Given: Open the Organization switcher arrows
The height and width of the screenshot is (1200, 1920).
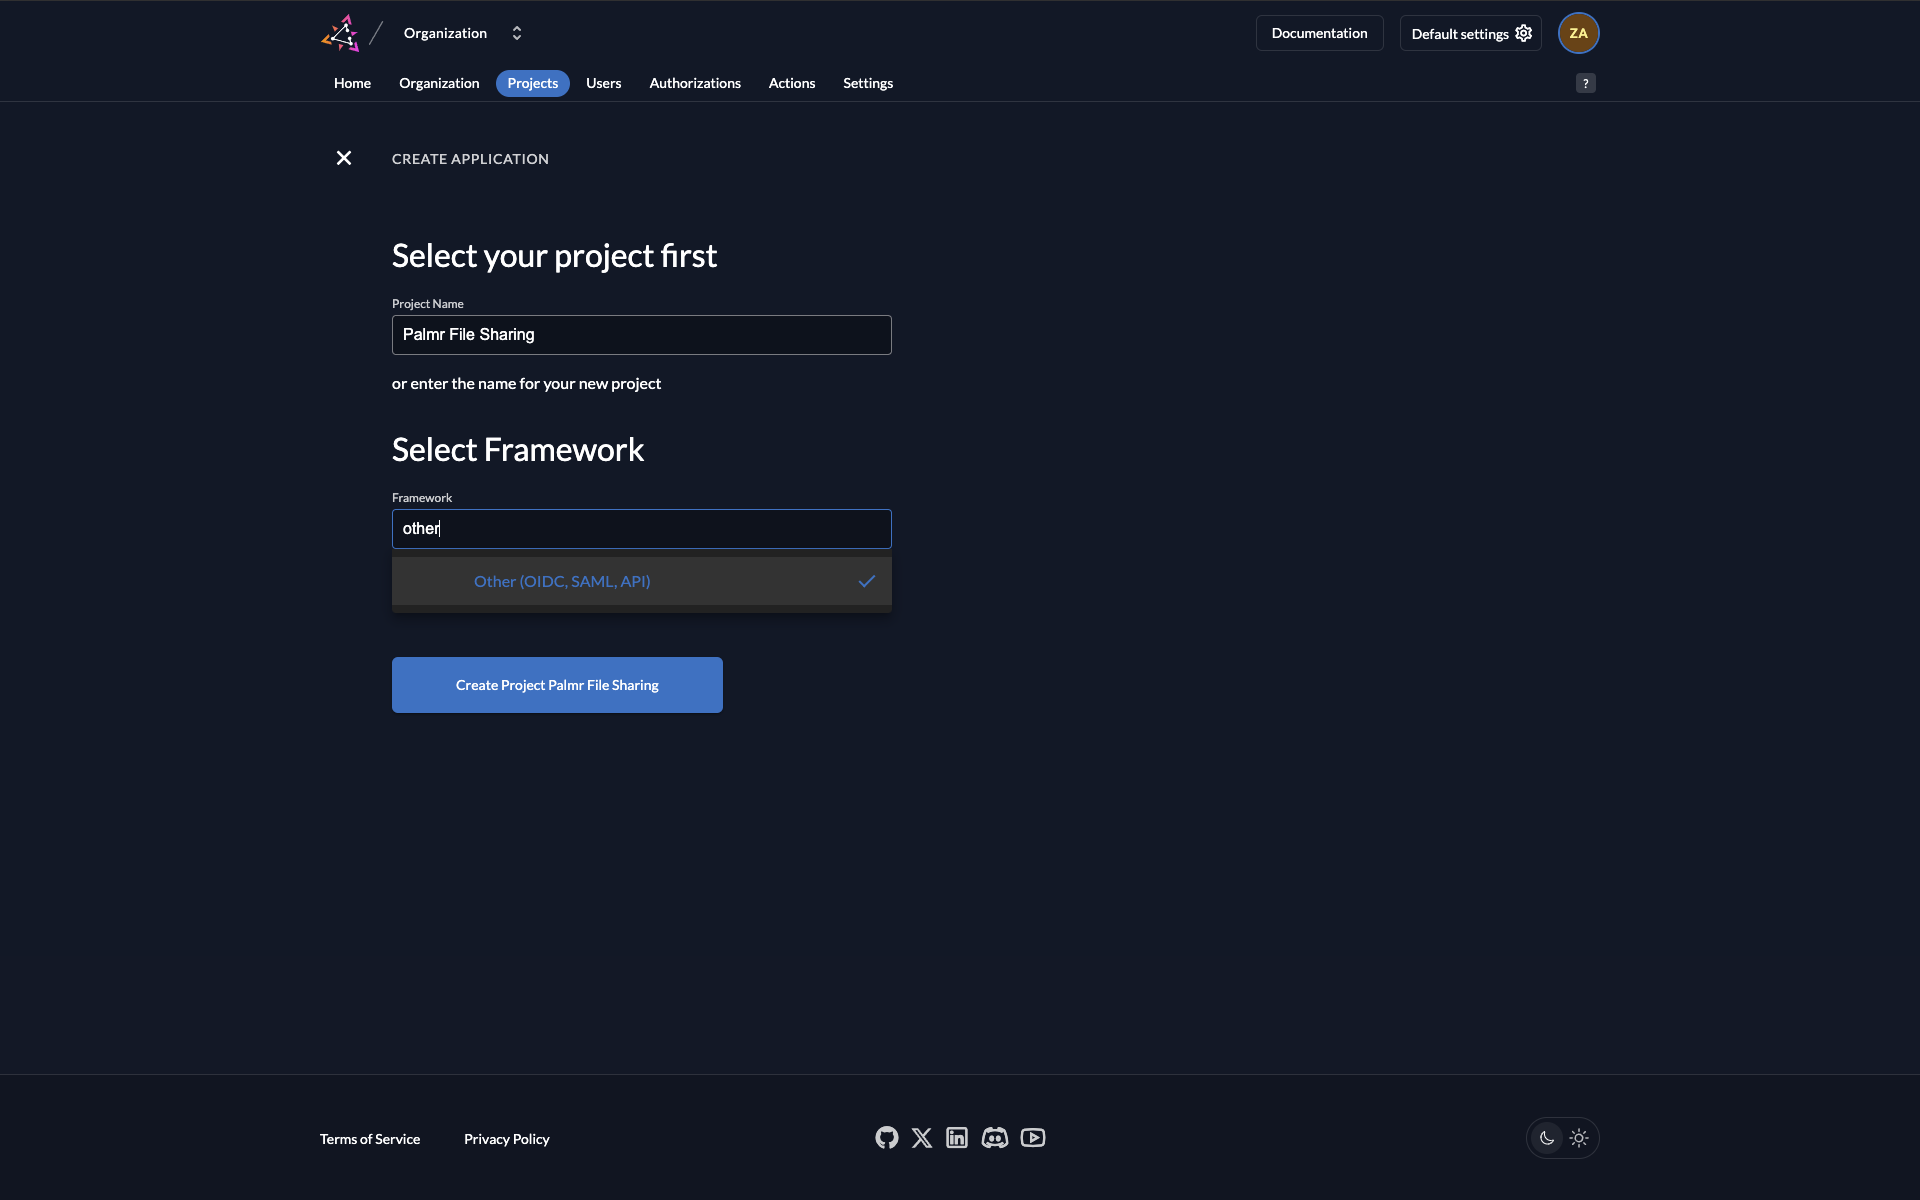Looking at the screenshot, I should [x=517, y=33].
